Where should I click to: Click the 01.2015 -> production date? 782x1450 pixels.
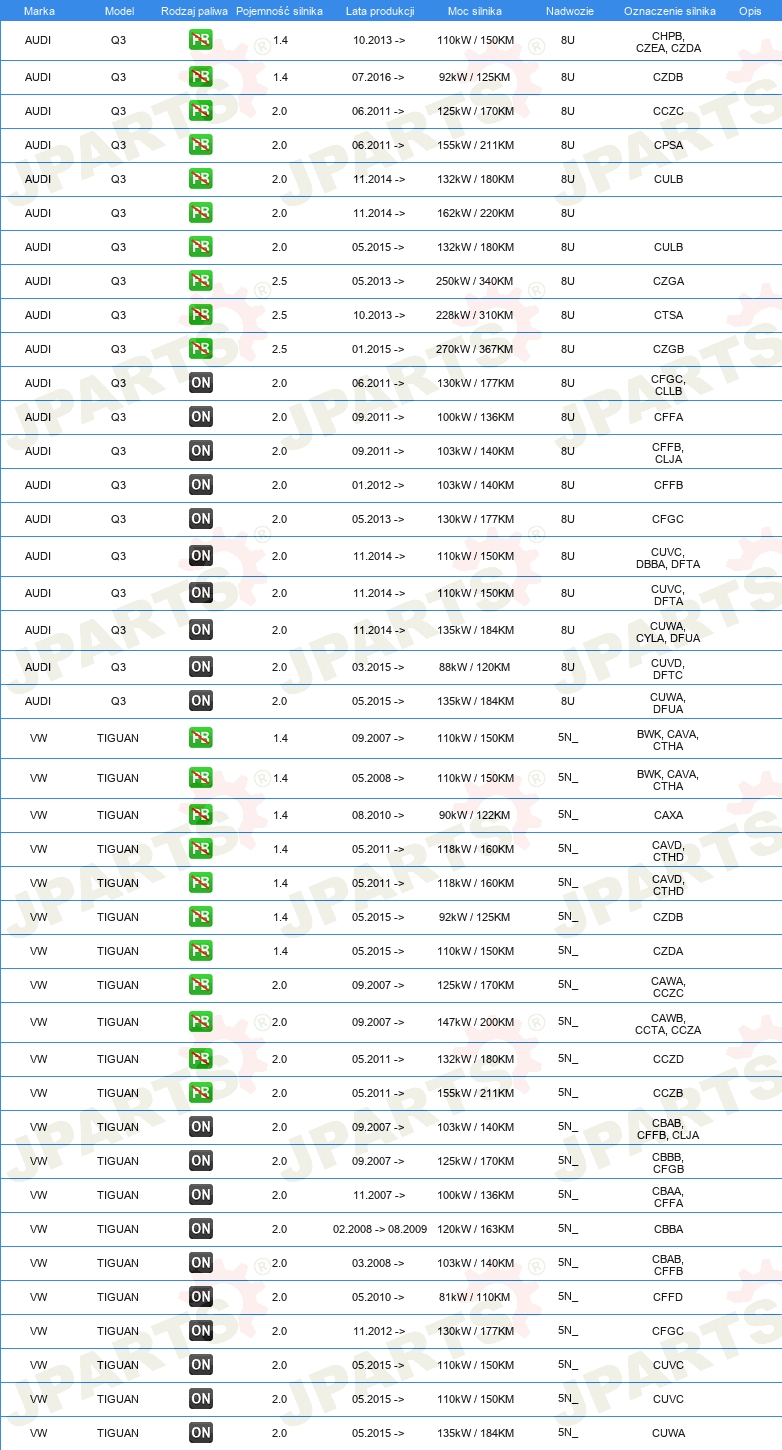pyautogui.click(x=379, y=349)
